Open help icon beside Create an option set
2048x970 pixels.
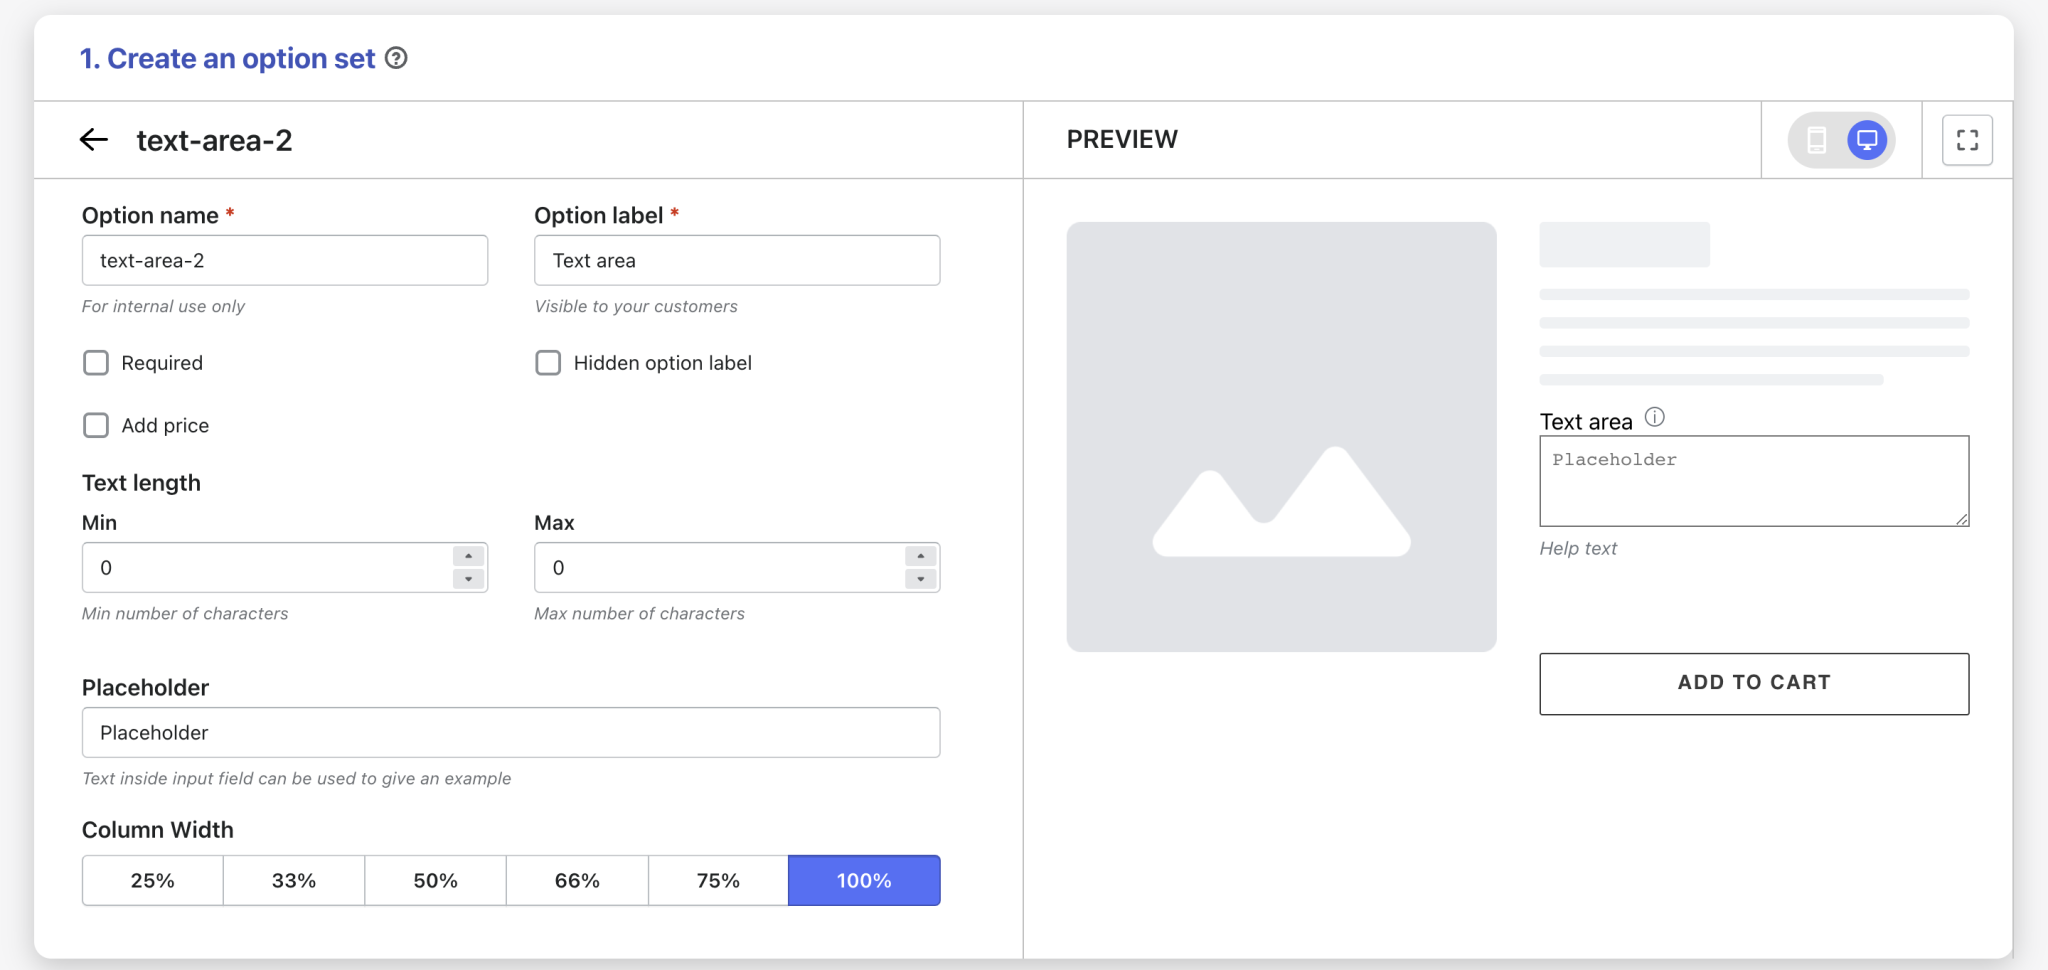pos(396,58)
